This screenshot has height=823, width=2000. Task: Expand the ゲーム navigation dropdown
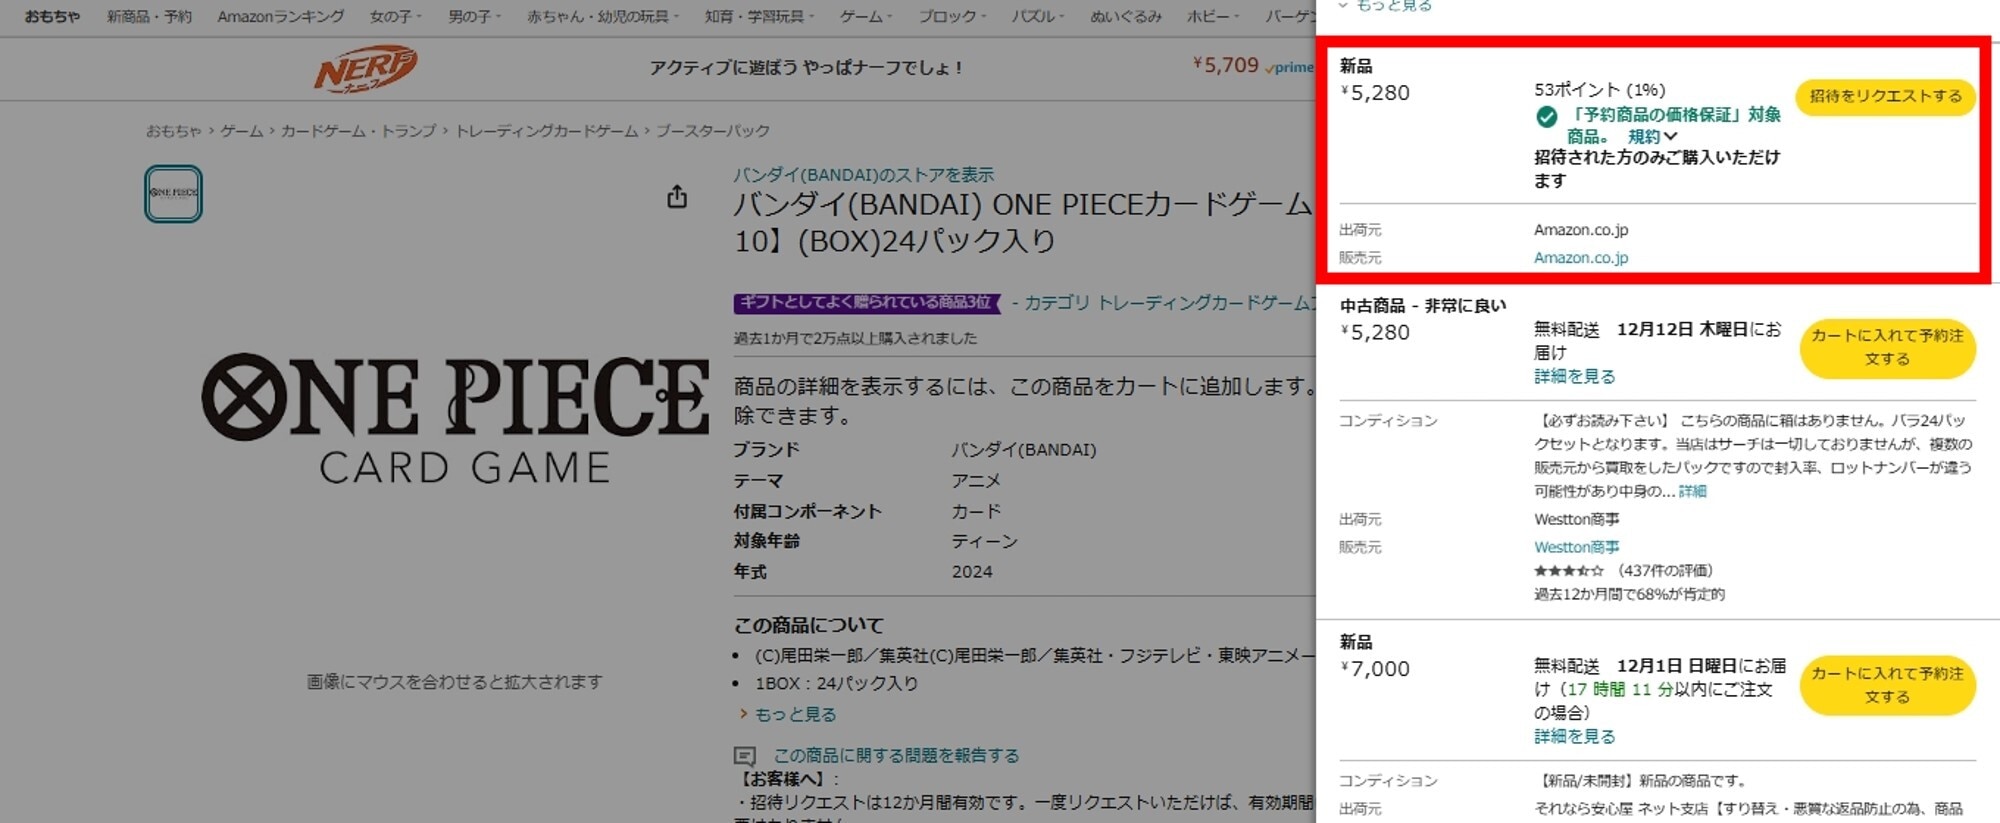point(866,16)
